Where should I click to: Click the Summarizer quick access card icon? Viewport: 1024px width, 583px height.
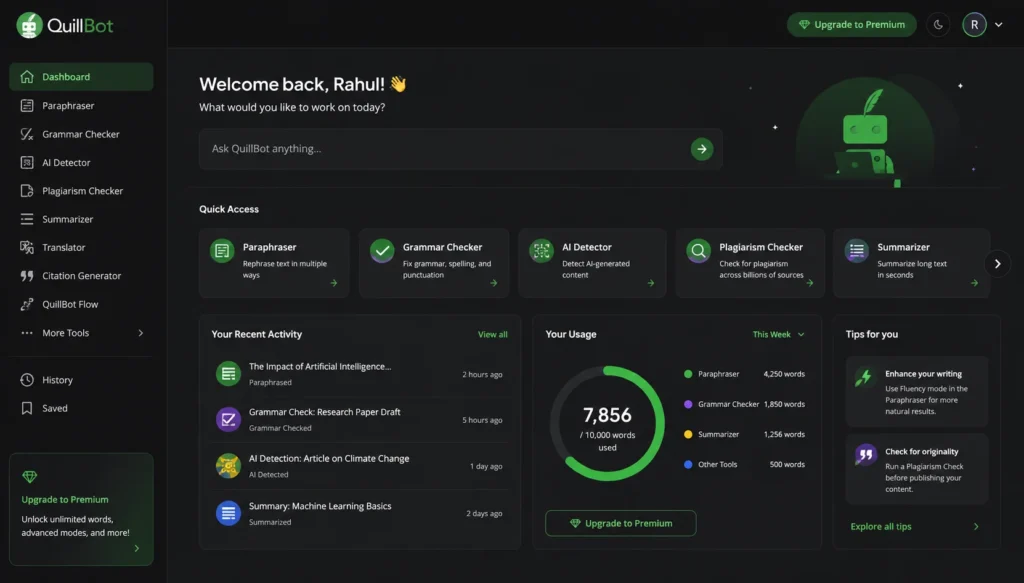coord(857,251)
